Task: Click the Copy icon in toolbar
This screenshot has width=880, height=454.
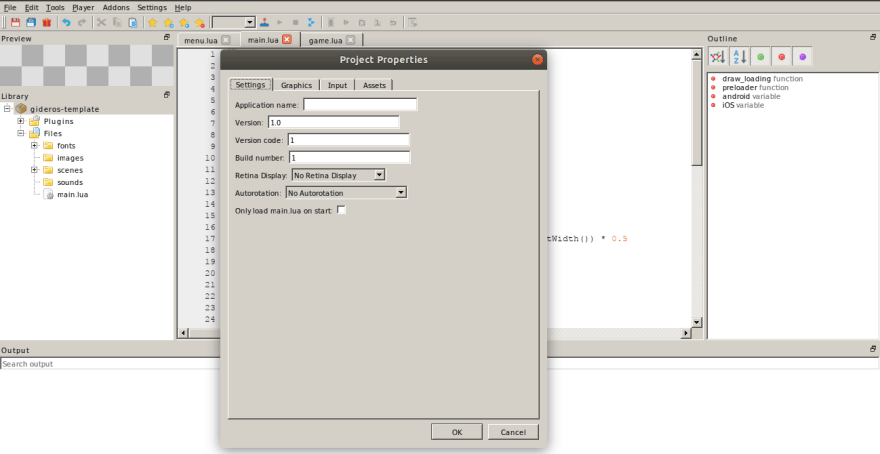Action: coord(117,22)
